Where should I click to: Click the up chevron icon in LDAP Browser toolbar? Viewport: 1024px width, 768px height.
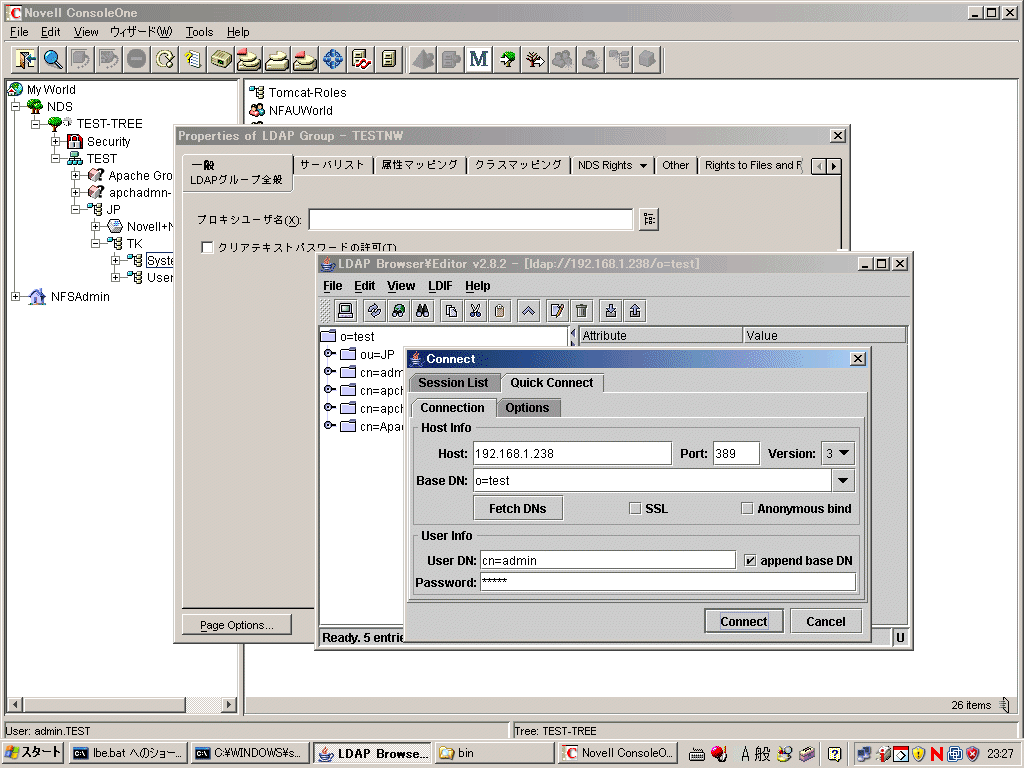(x=528, y=311)
